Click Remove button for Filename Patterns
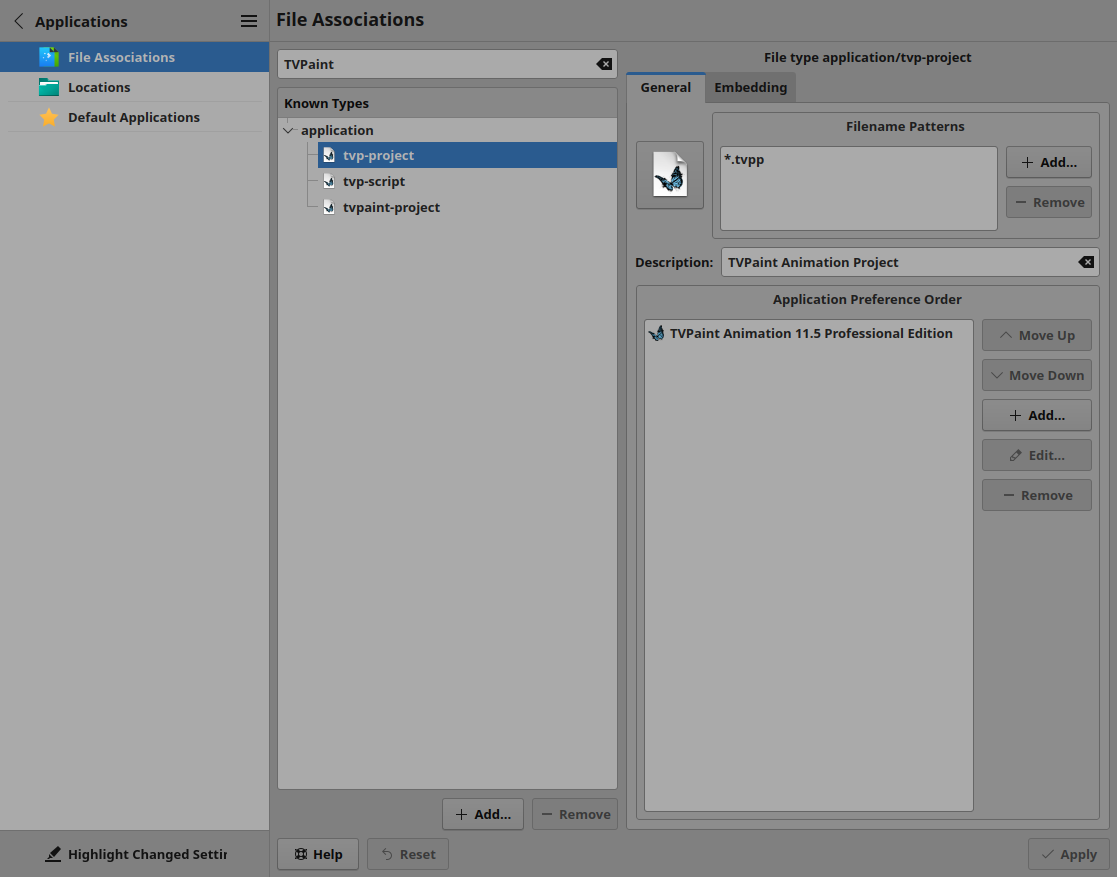1117x877 pixels. point(1049,202)
